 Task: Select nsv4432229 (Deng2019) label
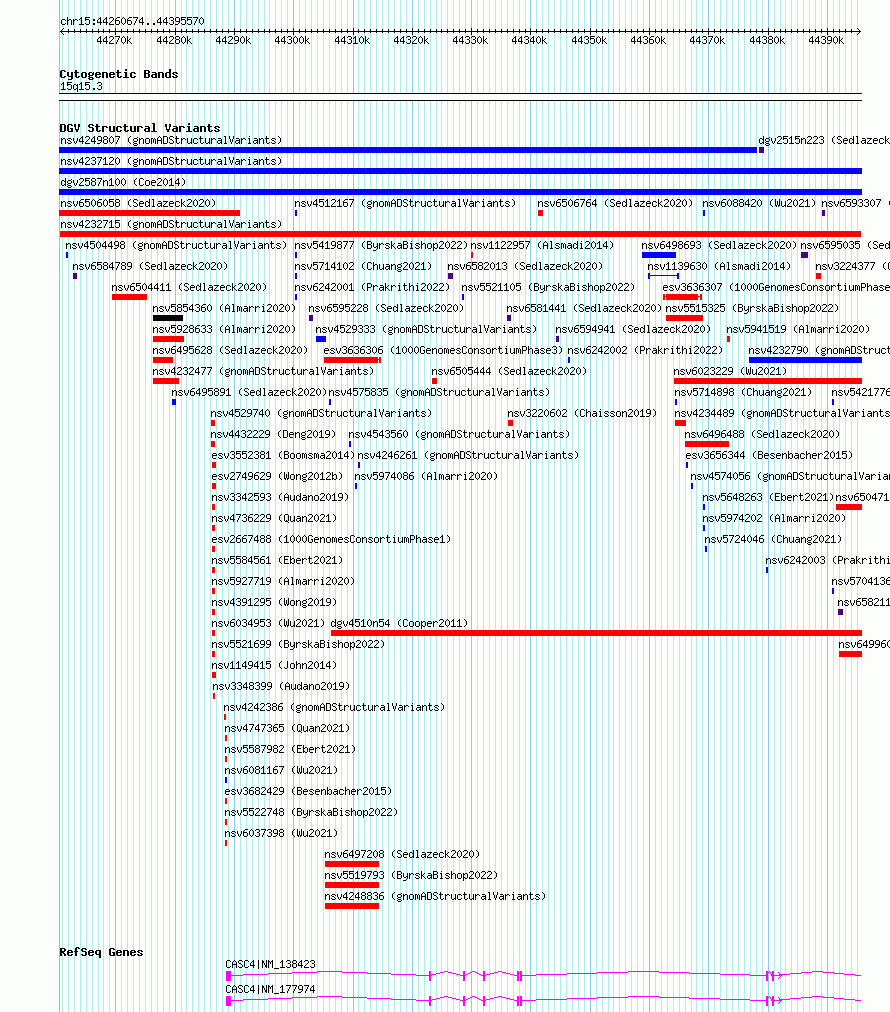coord(274,434)
